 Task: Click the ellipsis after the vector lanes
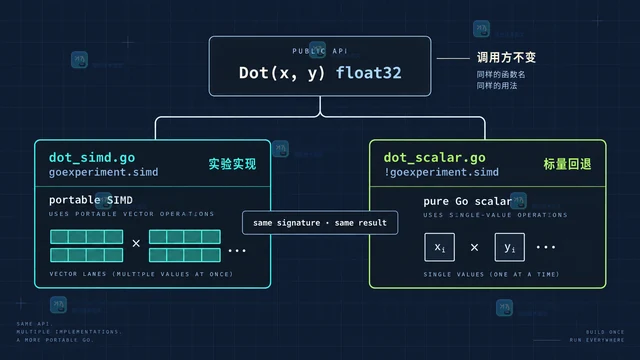click(237, 251)
